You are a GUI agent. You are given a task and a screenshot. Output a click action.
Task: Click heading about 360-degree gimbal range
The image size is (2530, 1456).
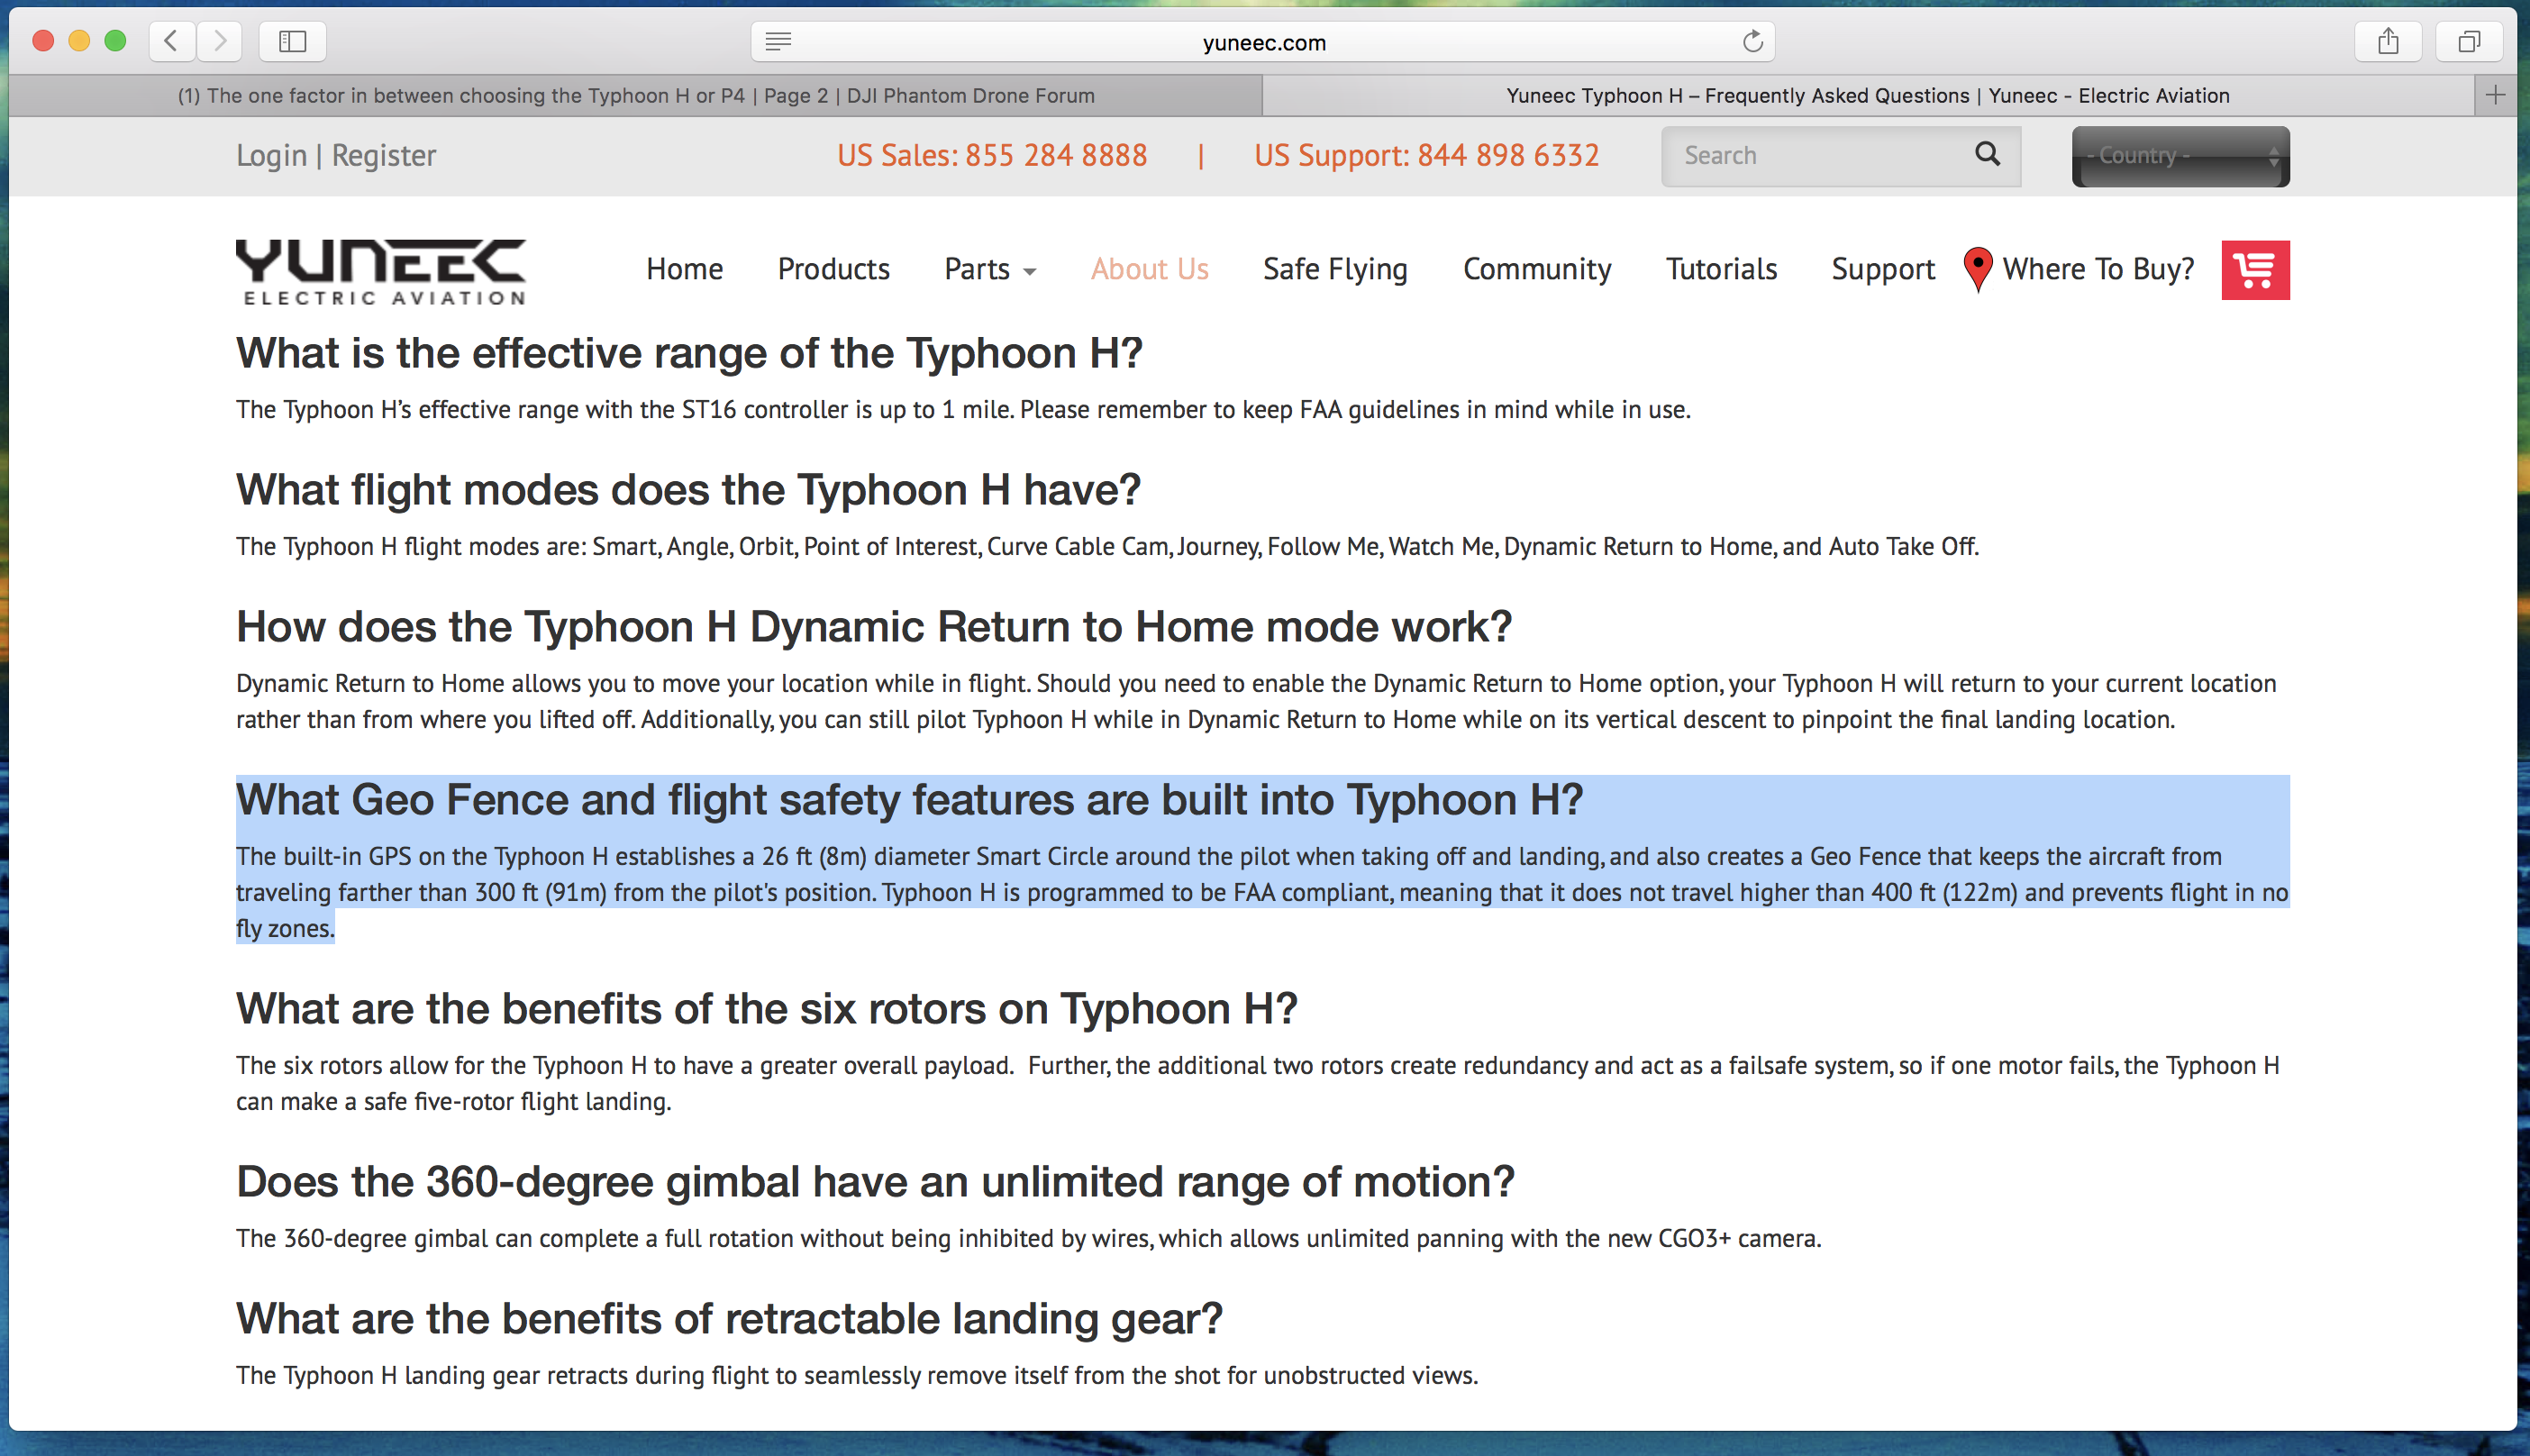pyautogui.click(x=875, y=1182)
